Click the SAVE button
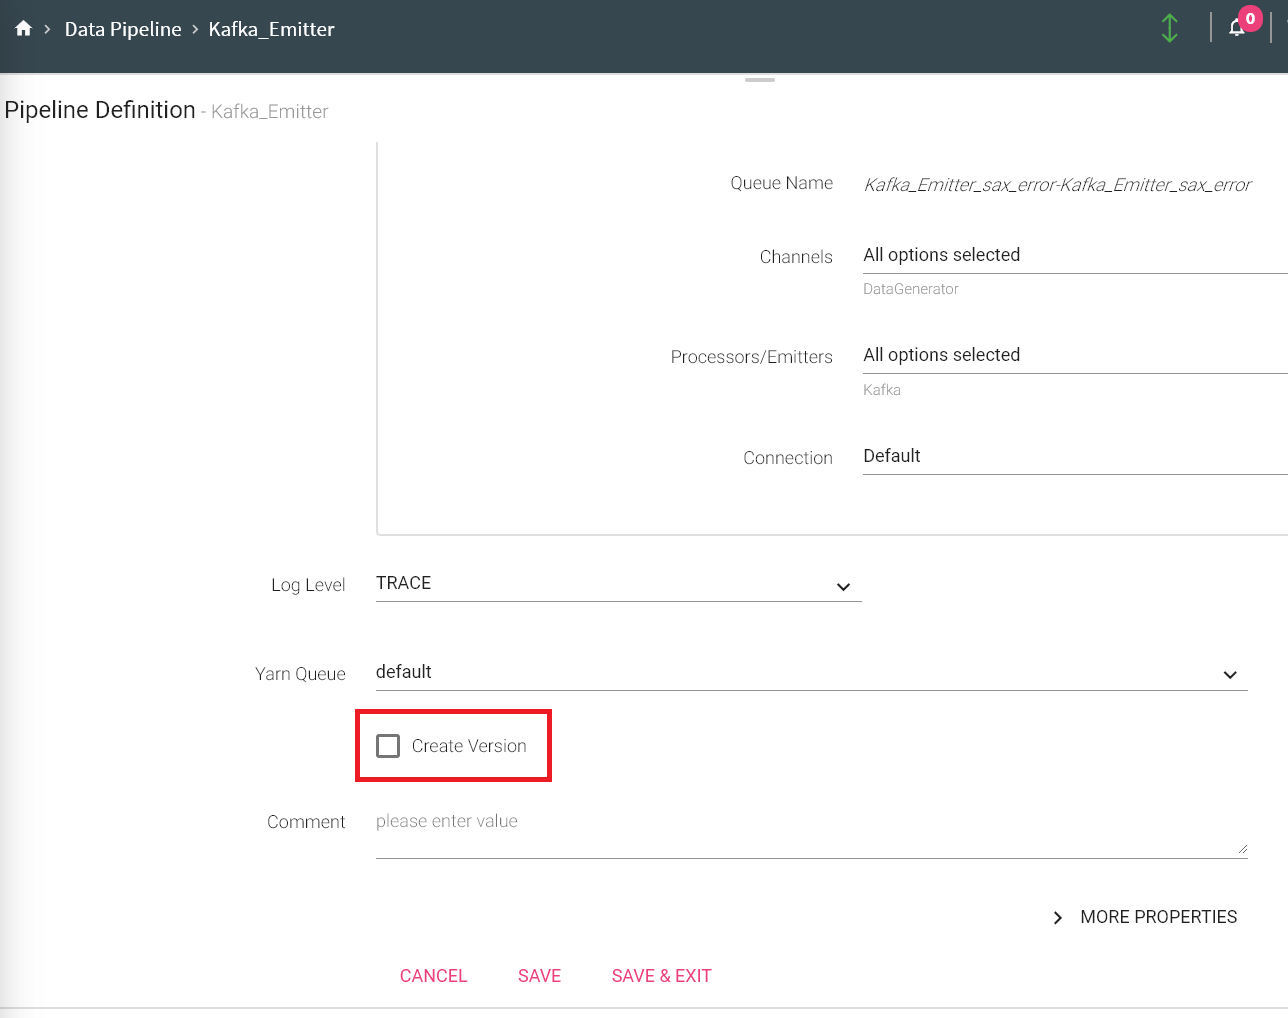The image size is (1288, 1018). 539,976
